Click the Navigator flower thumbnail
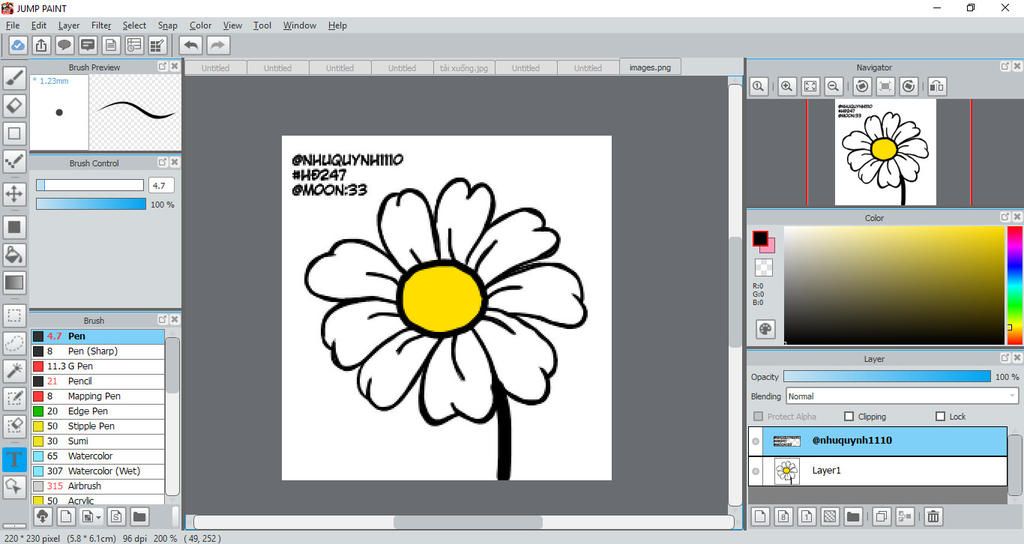 pyautogui.click(x=885, y=152)
